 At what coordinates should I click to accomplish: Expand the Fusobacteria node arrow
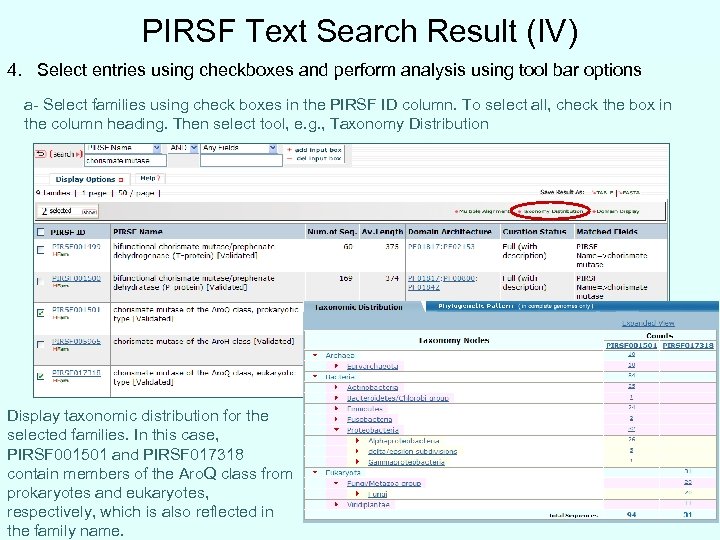click(337, 419)
